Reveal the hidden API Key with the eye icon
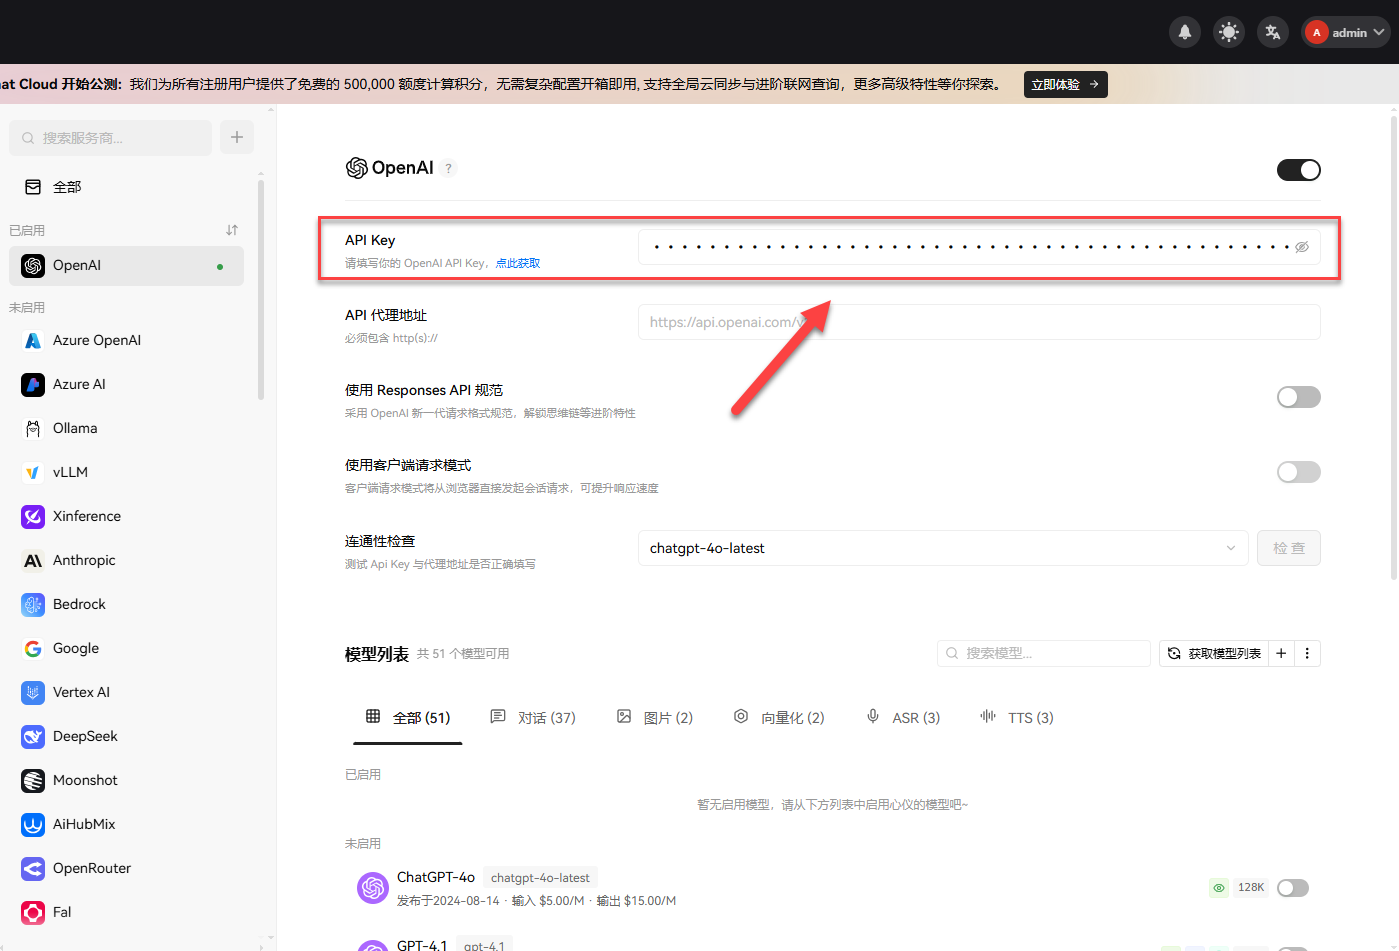Viewport: 1399px width, 951px height. pos(1301,246)
